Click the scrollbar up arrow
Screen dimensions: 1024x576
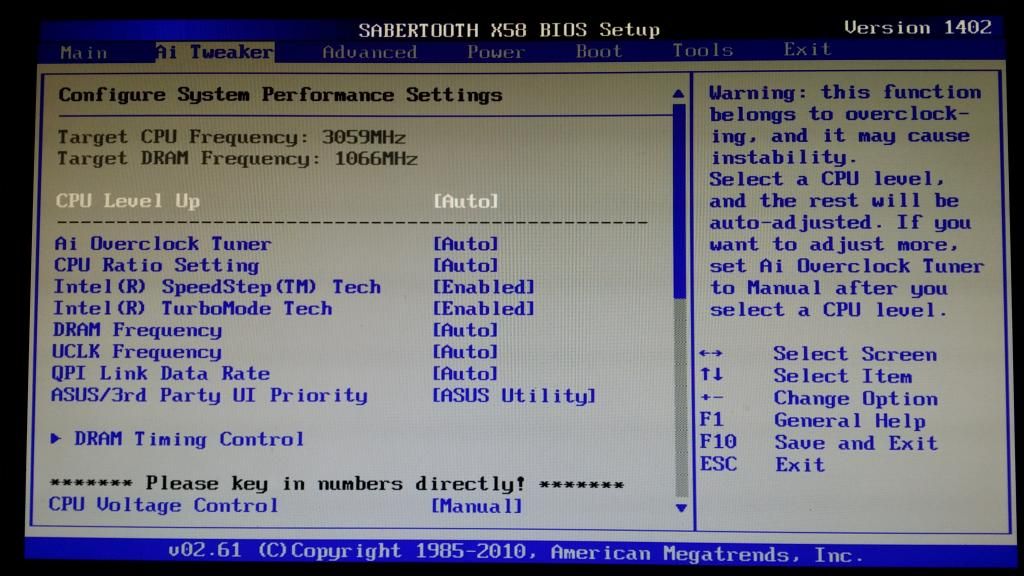coord(679,94)
